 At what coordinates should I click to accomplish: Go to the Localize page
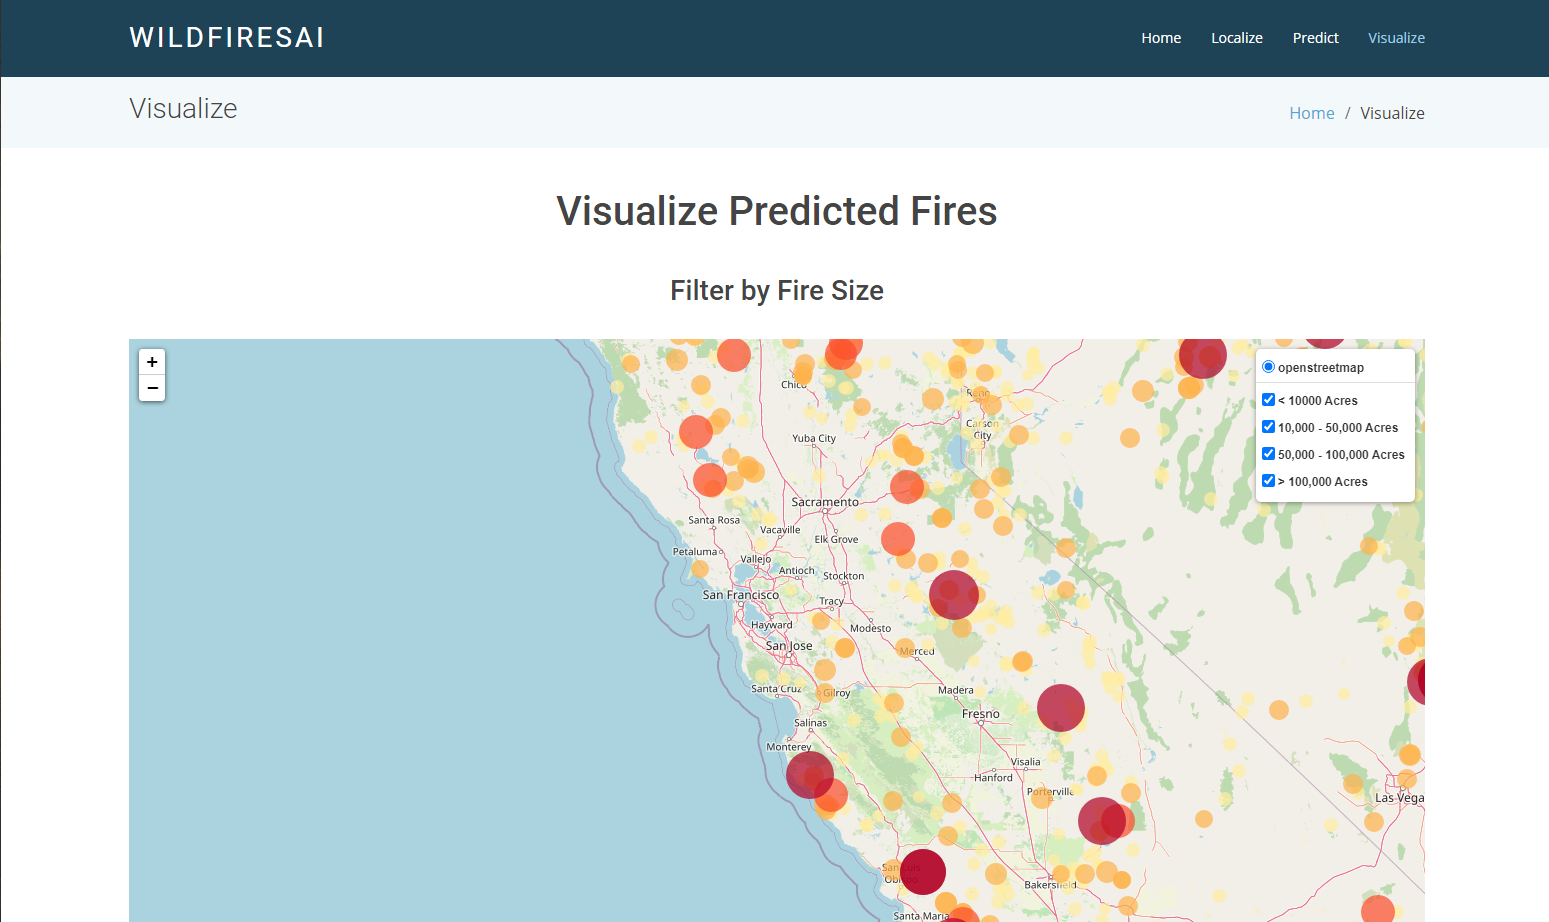click(x=1237, y=38)
